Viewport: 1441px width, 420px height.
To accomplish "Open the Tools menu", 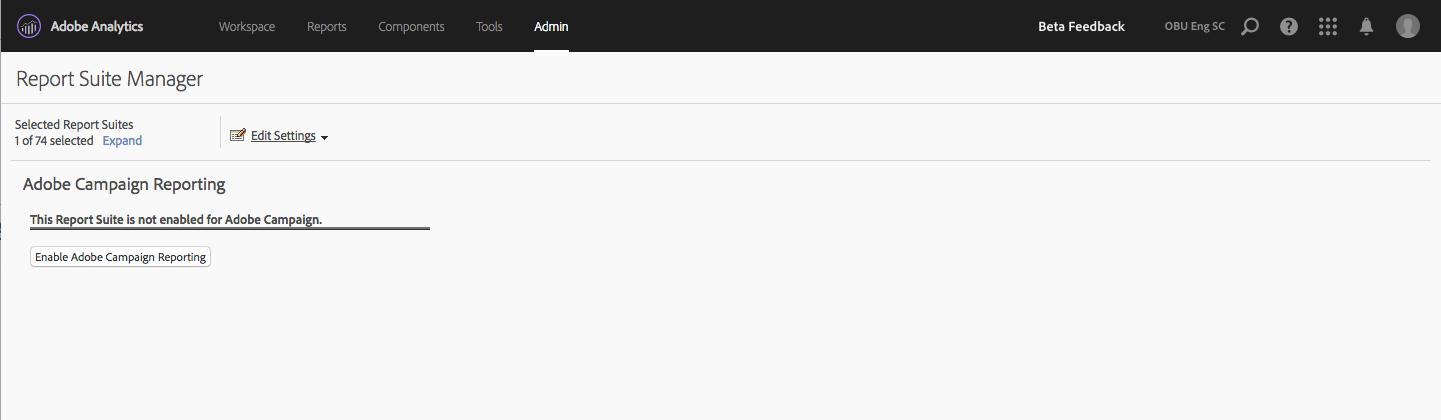I will [x=489, y=27].
